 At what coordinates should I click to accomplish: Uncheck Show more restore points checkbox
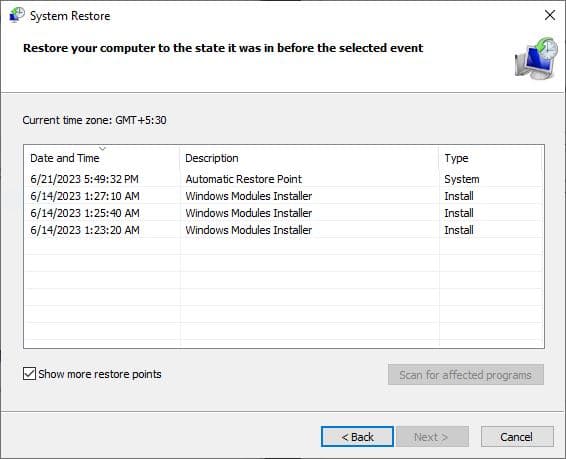tap(29, 374)
